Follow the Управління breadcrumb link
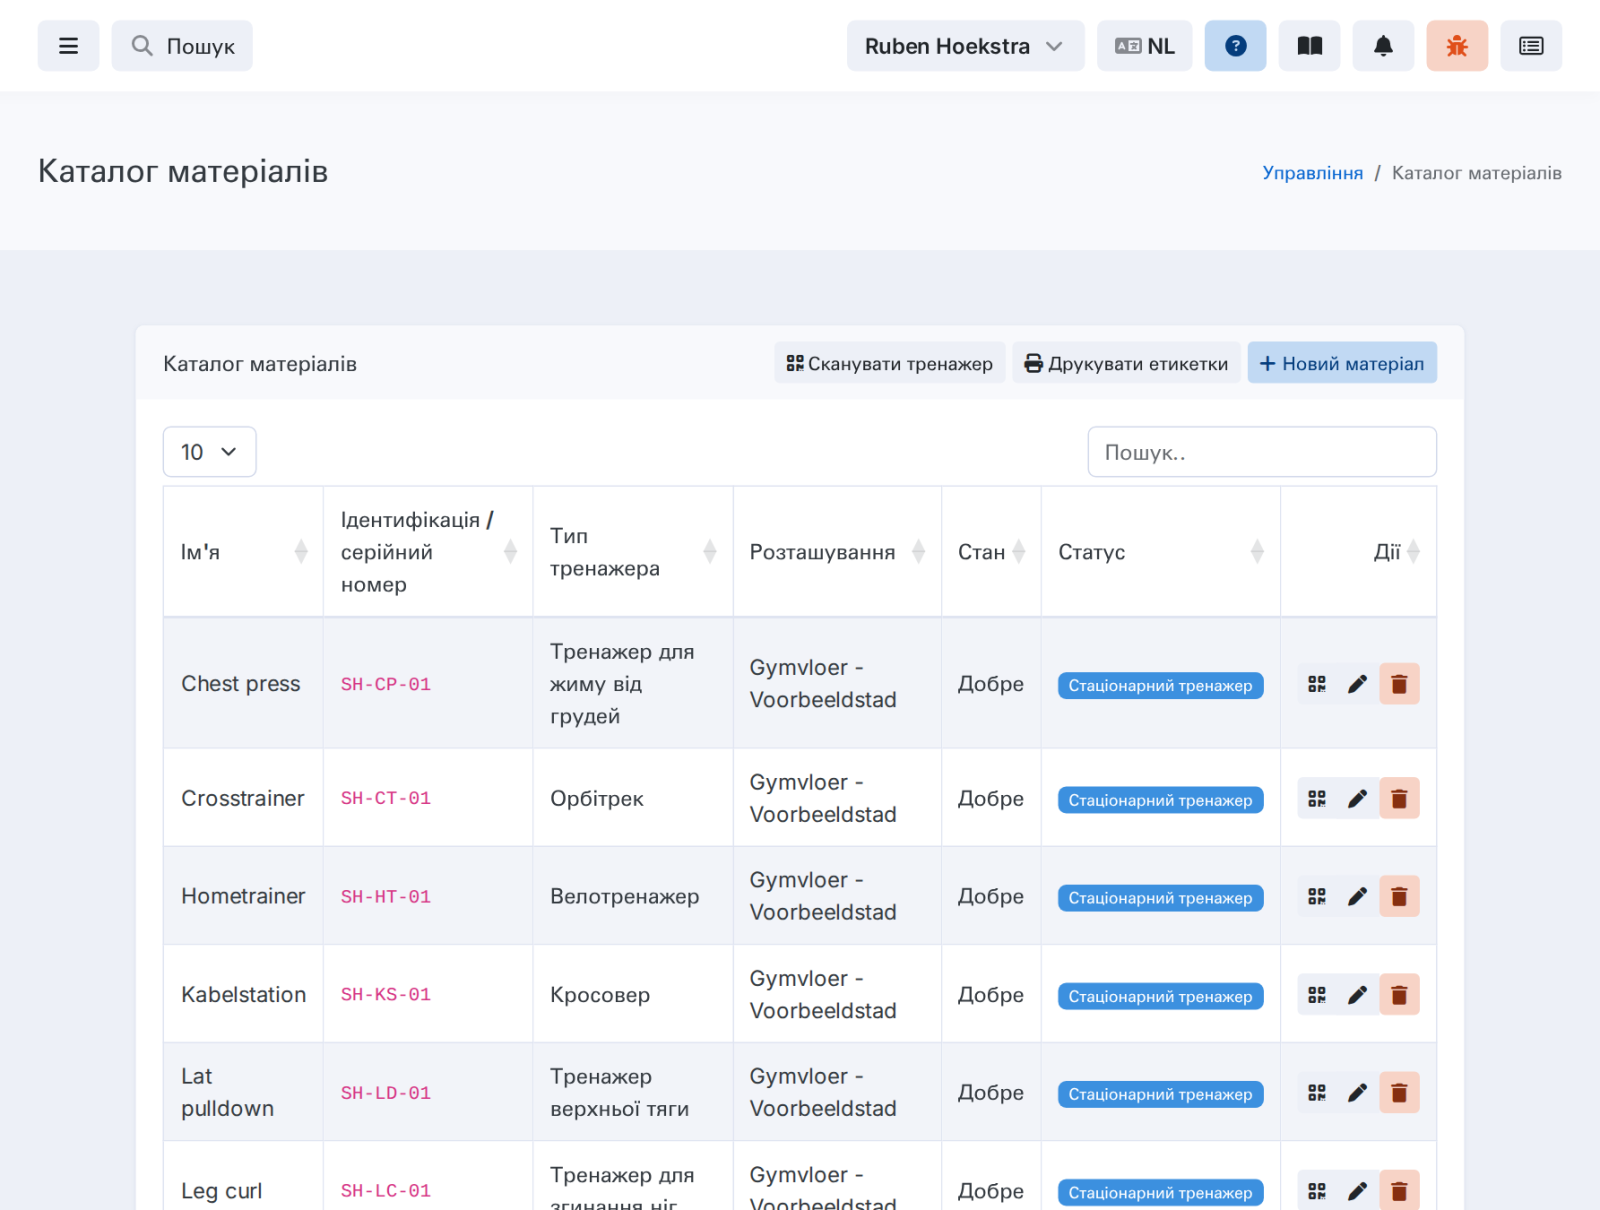 point(1312,173)
